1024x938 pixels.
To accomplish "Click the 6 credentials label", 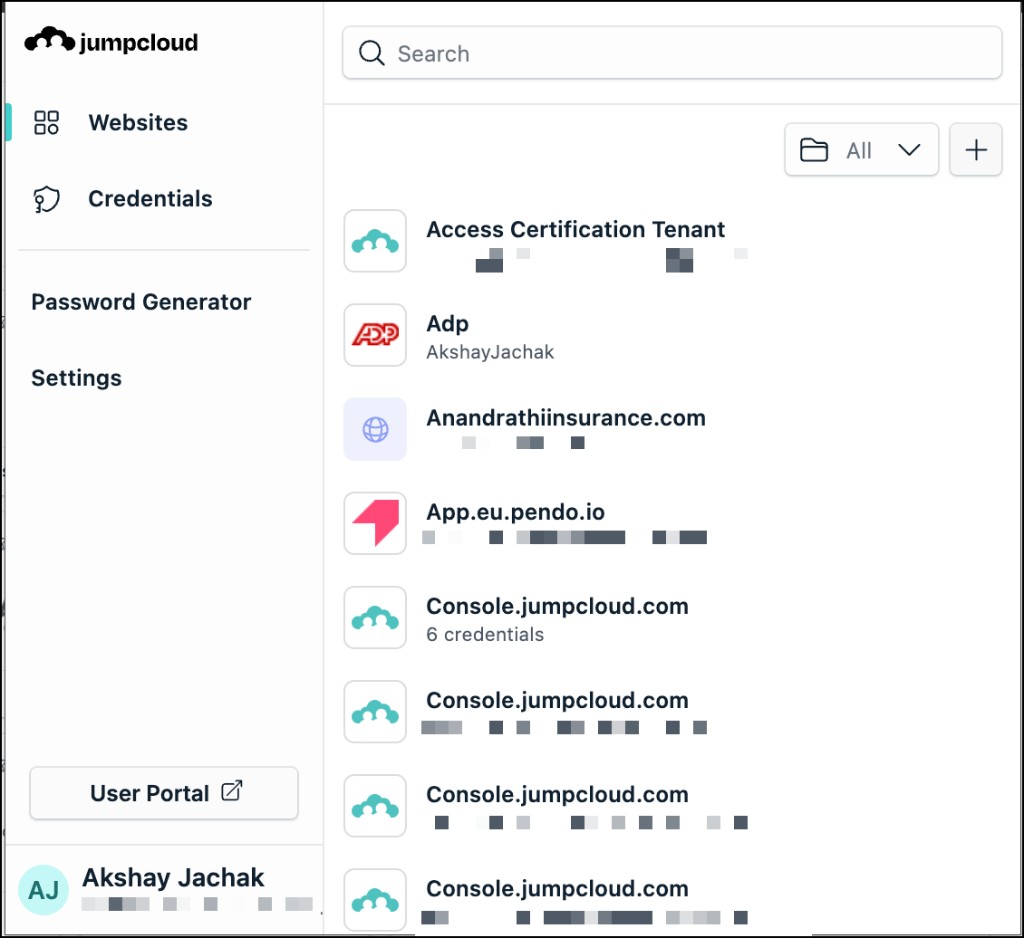I will (x=485, y=634).
